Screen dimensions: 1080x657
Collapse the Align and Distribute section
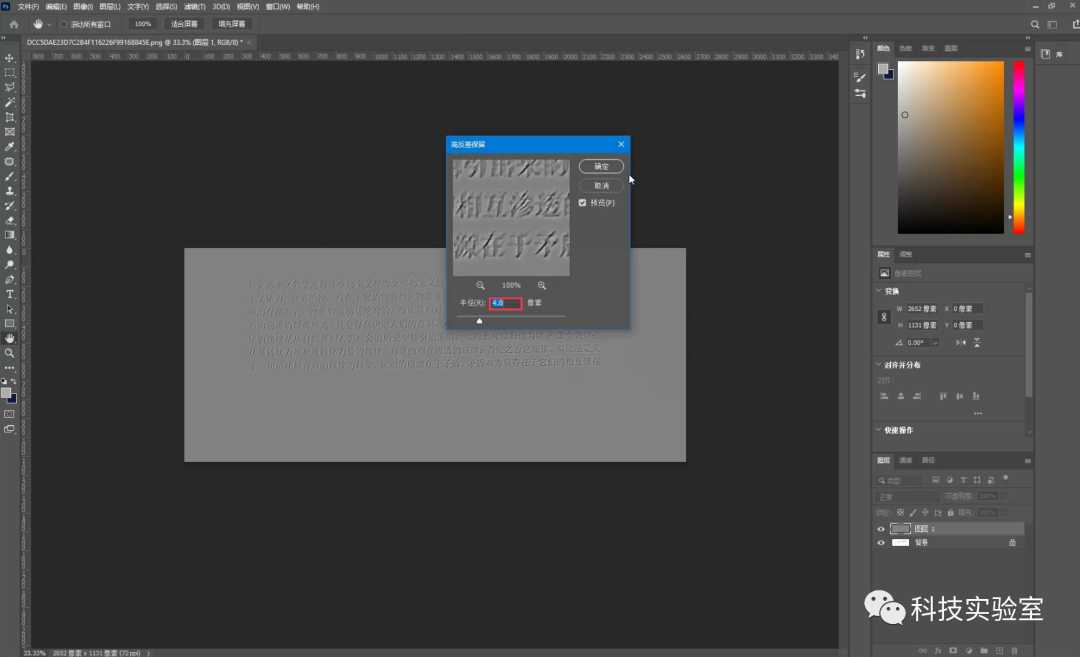tap(878, 365)
